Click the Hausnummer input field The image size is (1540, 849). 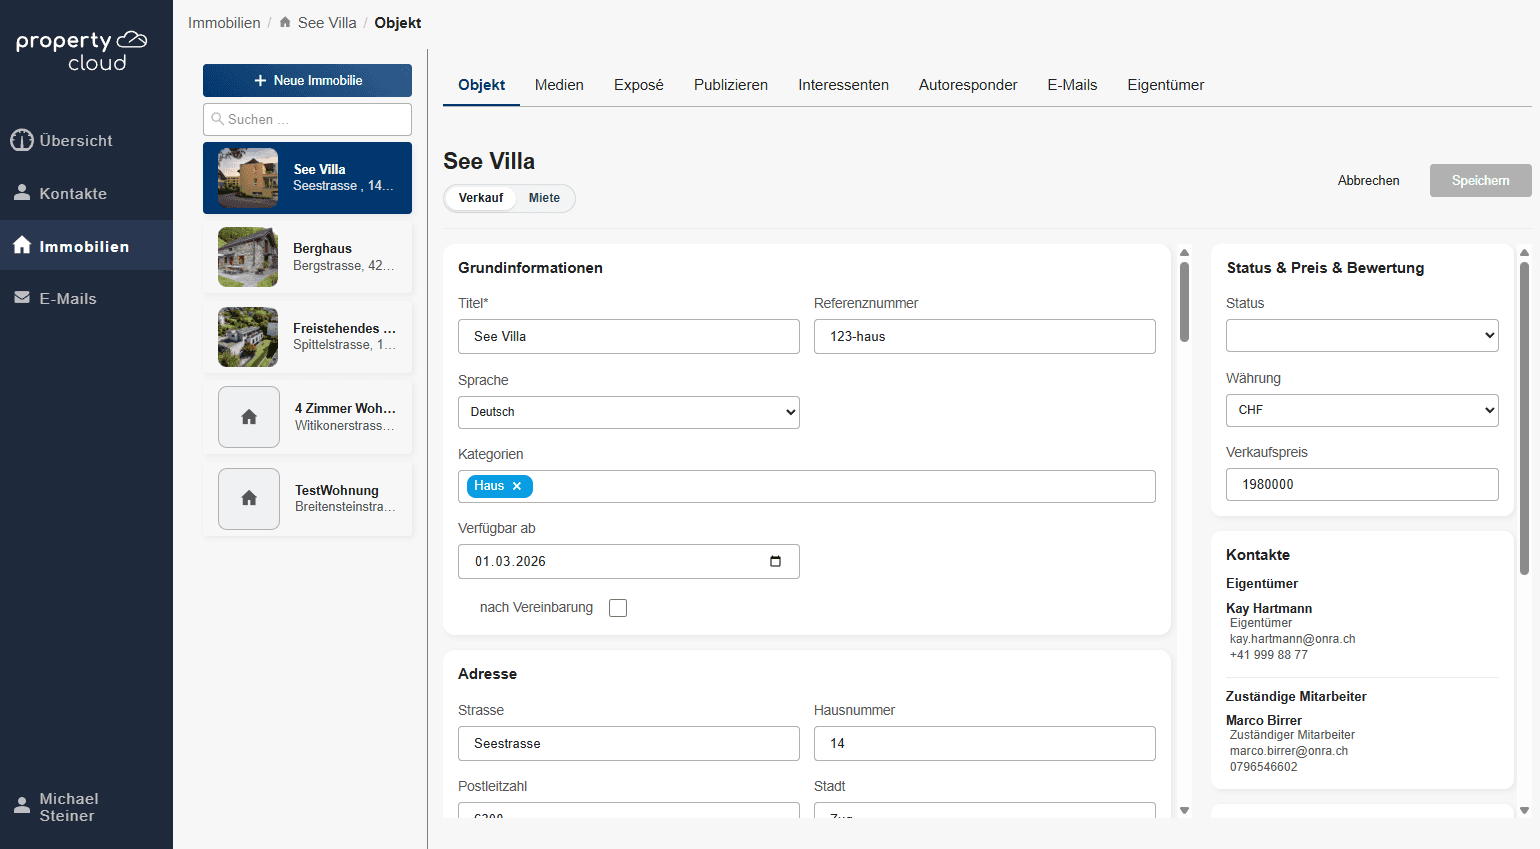[985, 743]
